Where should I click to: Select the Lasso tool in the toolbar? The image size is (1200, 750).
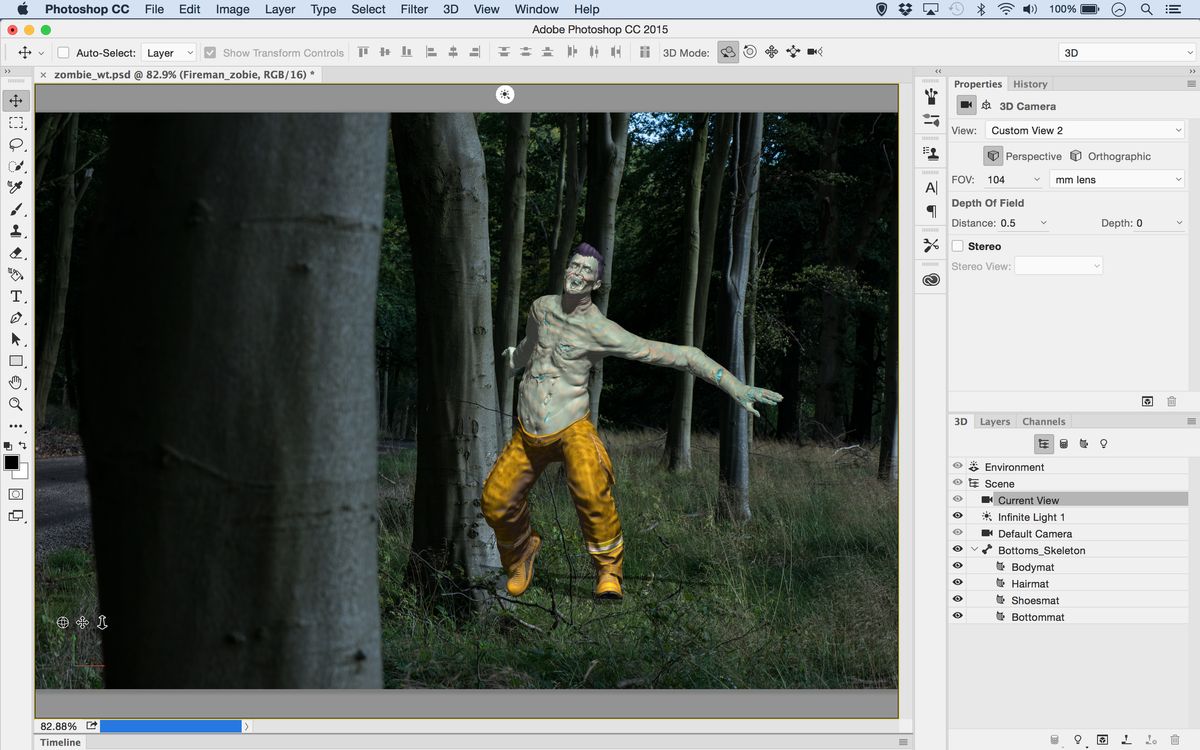15,145
